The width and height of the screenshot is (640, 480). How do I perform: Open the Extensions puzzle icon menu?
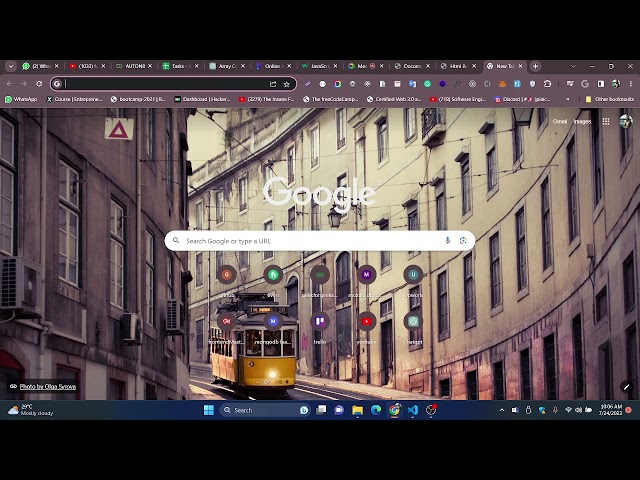[x=547, y=84]
